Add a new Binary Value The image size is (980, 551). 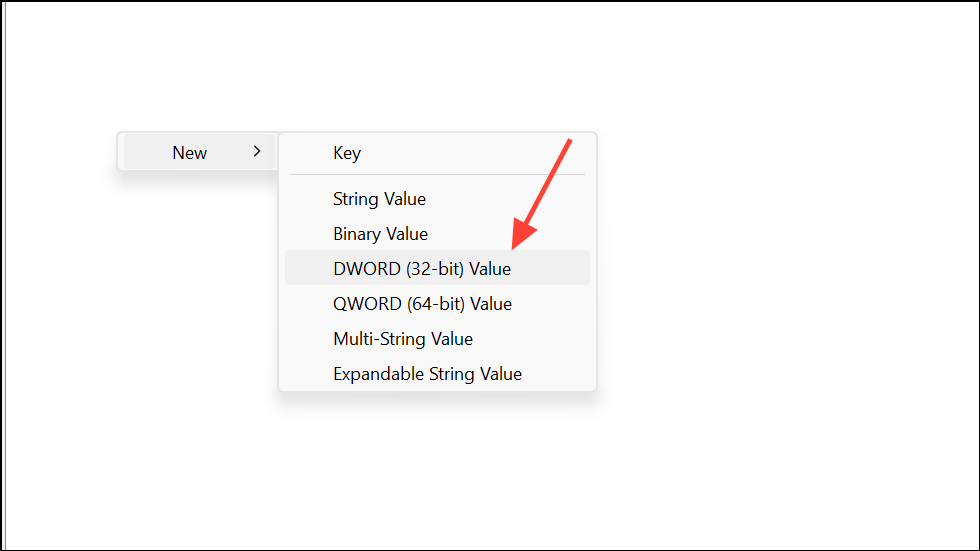coord(380,234)
